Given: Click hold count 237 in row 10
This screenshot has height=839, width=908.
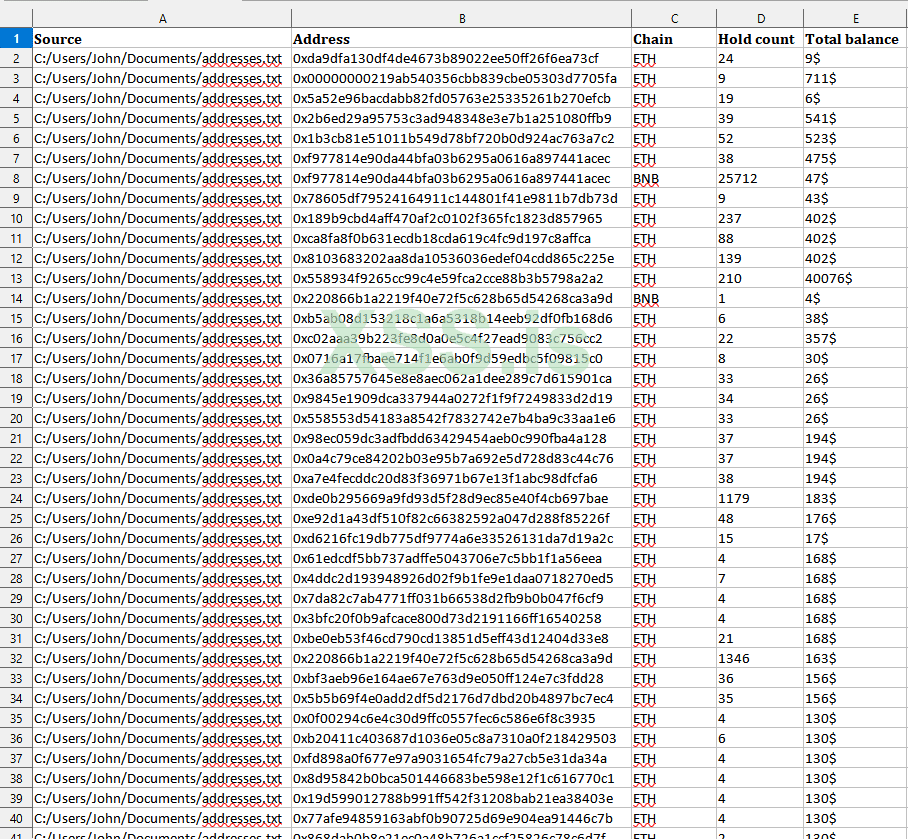Looking at the screenshot, I should 760,218.
